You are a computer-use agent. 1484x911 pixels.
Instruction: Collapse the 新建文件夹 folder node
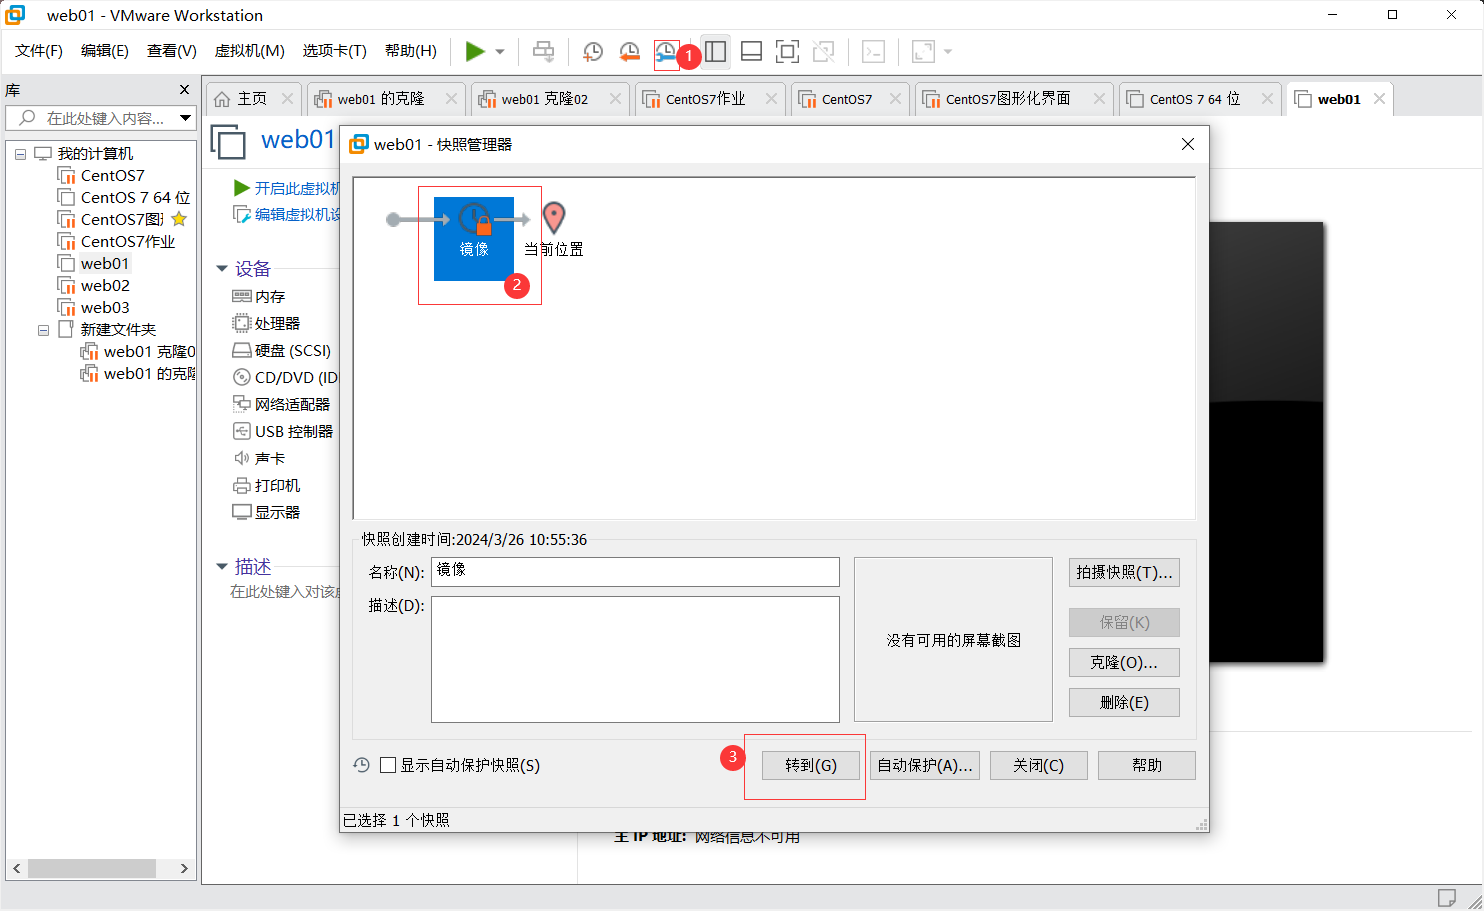[43, 330]
